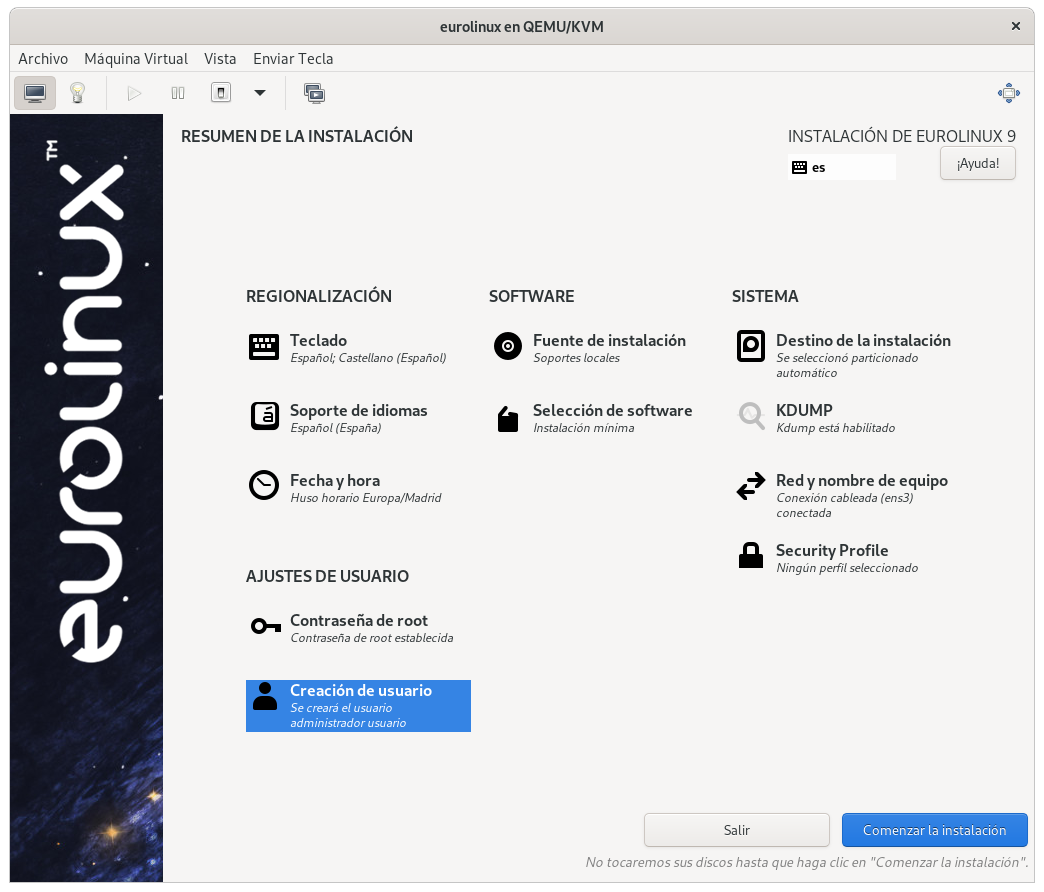Show virtual hardware details lightbulb icon
Screen dimensions: 1044x892
click(x=77, y=93)
